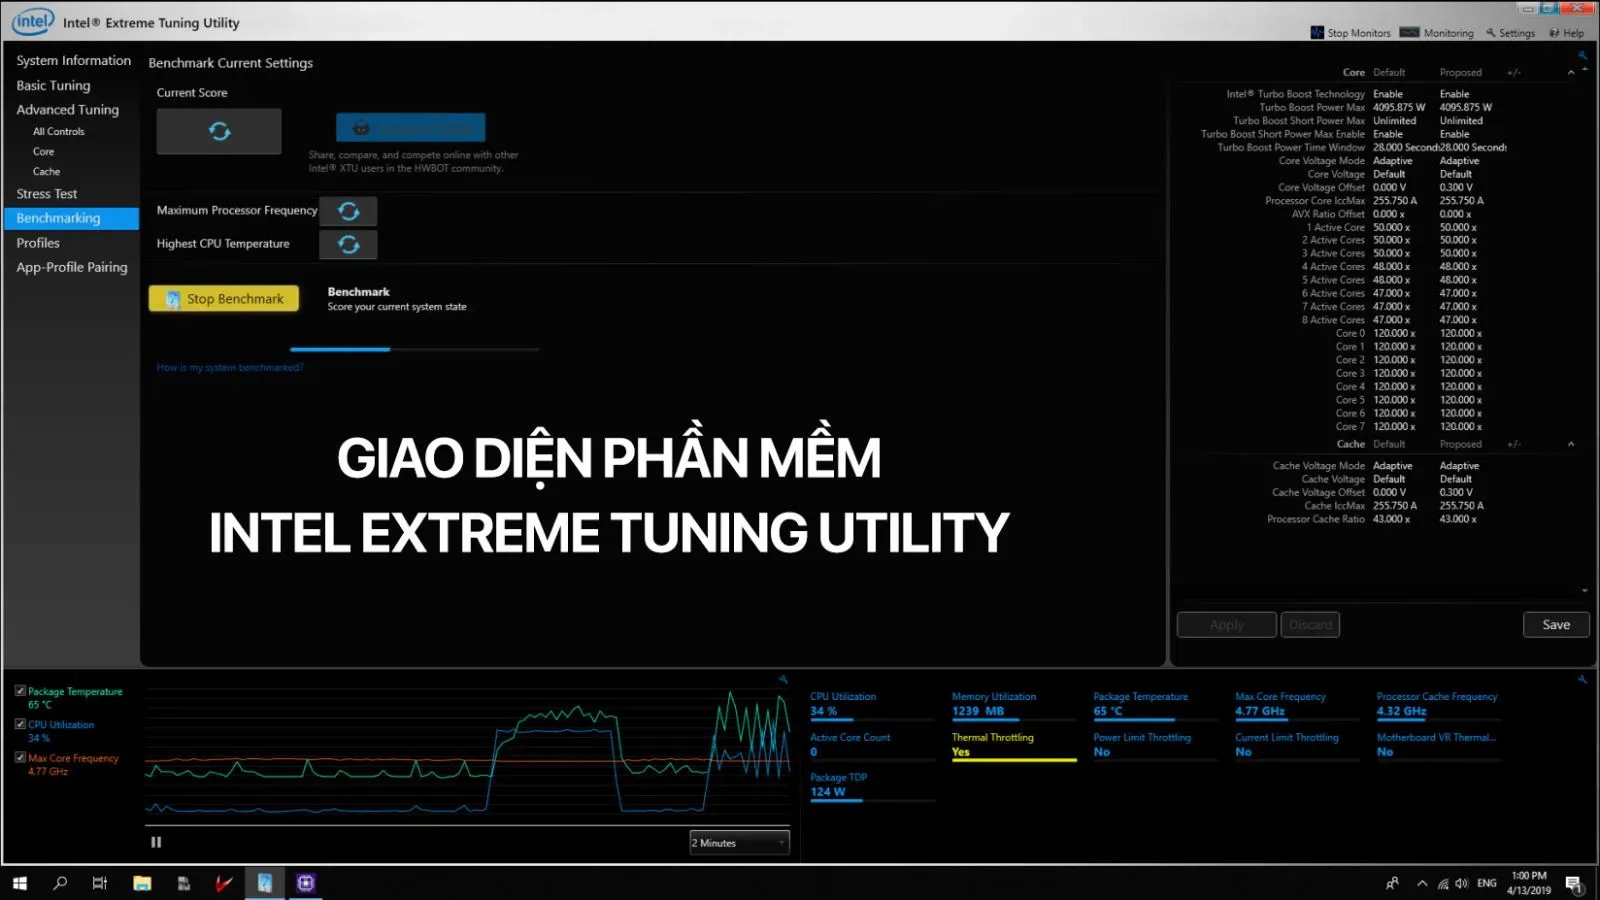1600x900 pixels.
Task: Open Monitoring view from top bar
Action: 1437,33
